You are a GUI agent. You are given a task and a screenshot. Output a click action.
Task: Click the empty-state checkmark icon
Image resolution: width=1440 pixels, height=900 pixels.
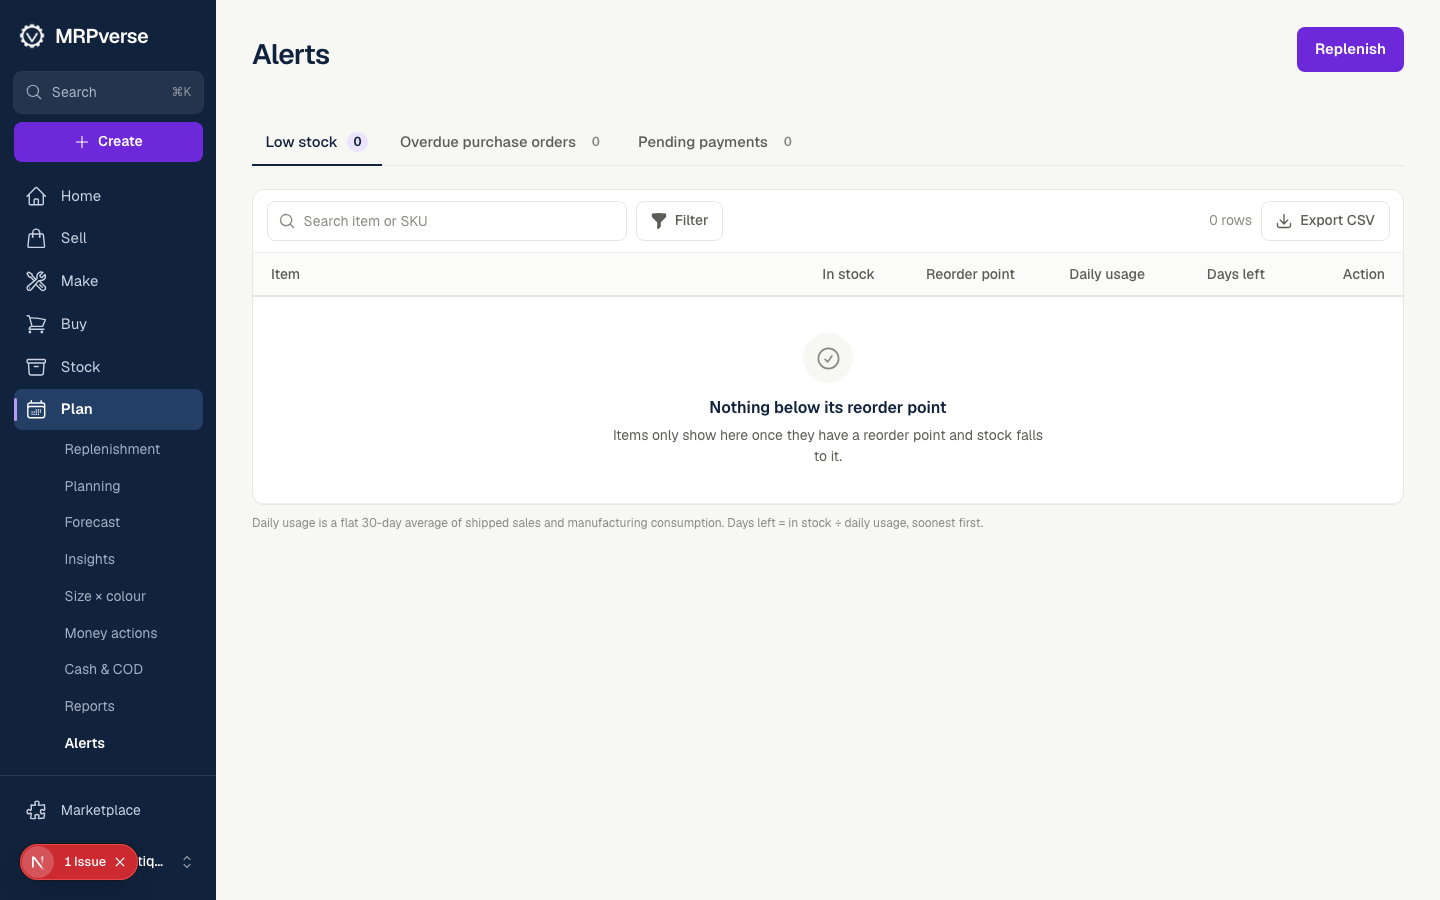click(x=828, y=358)
